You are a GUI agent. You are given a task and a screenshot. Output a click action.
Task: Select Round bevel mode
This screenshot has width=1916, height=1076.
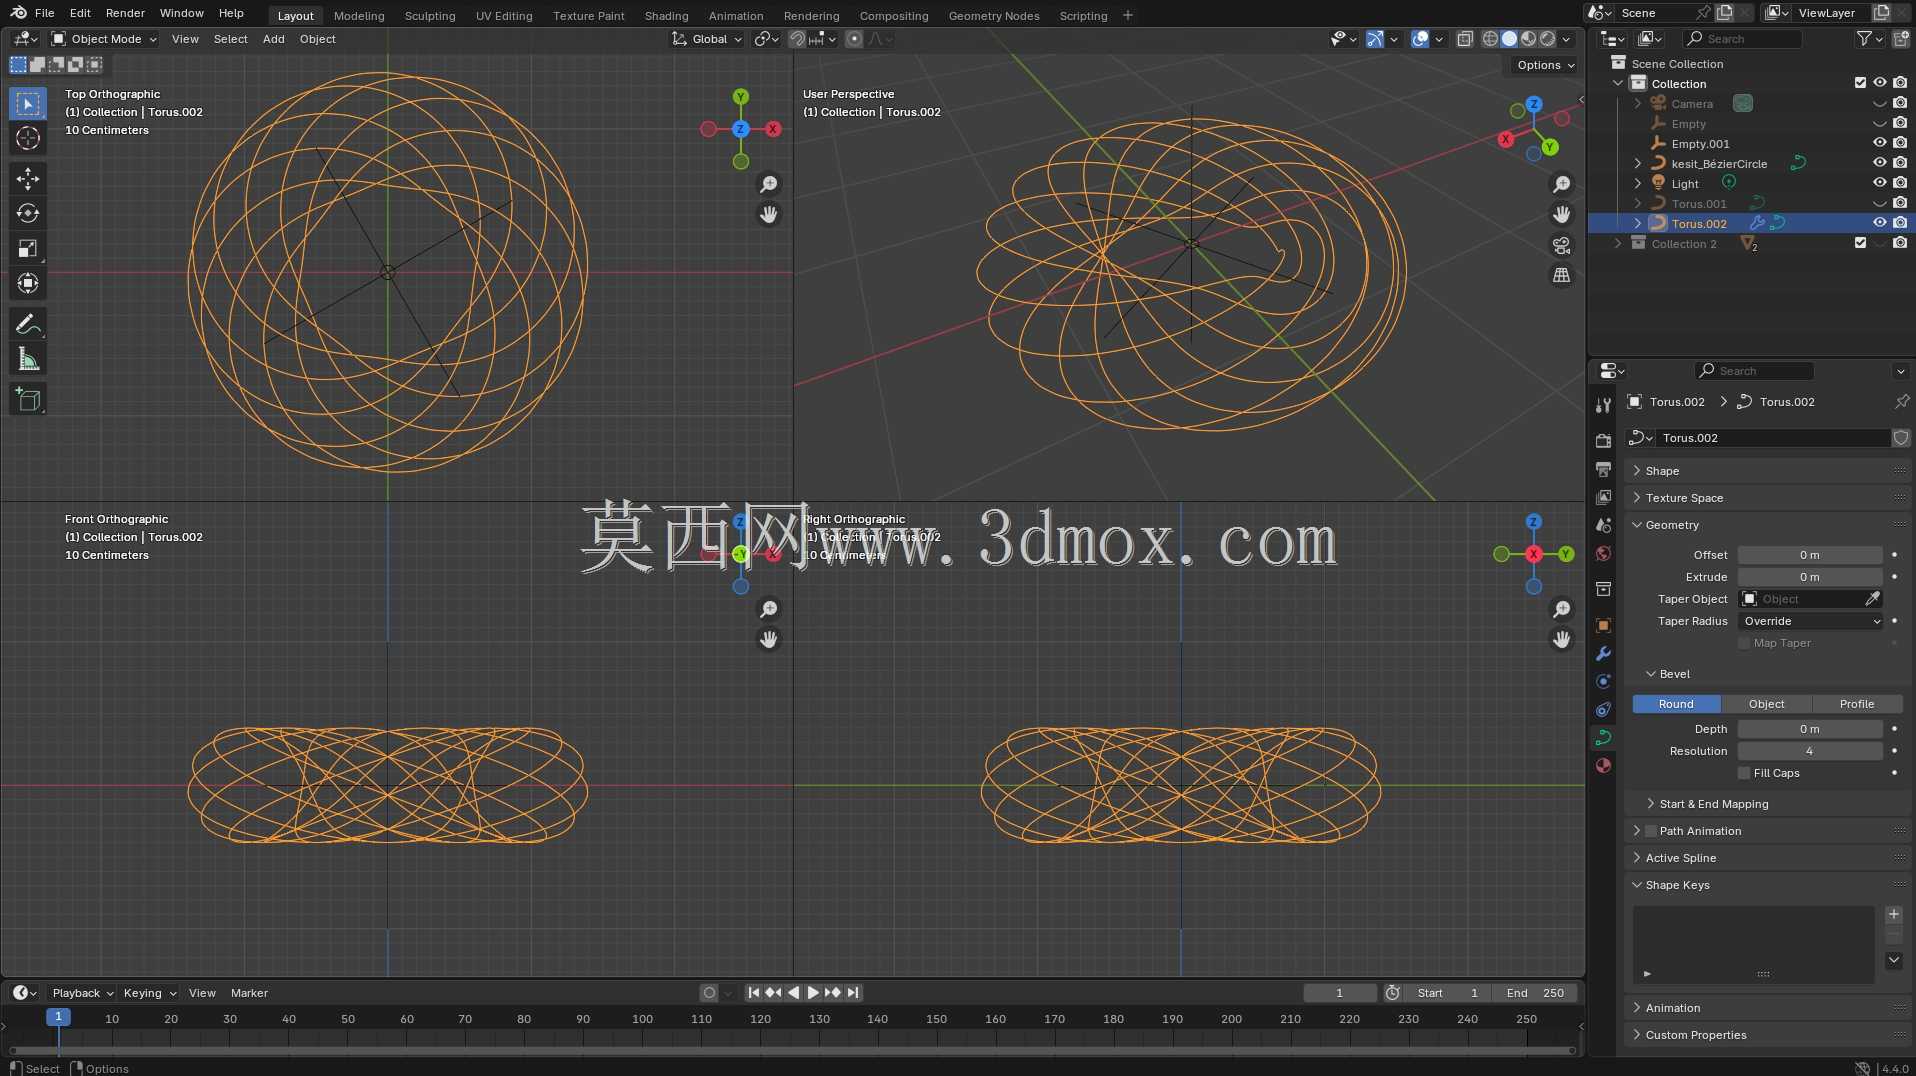[1676, 704]
